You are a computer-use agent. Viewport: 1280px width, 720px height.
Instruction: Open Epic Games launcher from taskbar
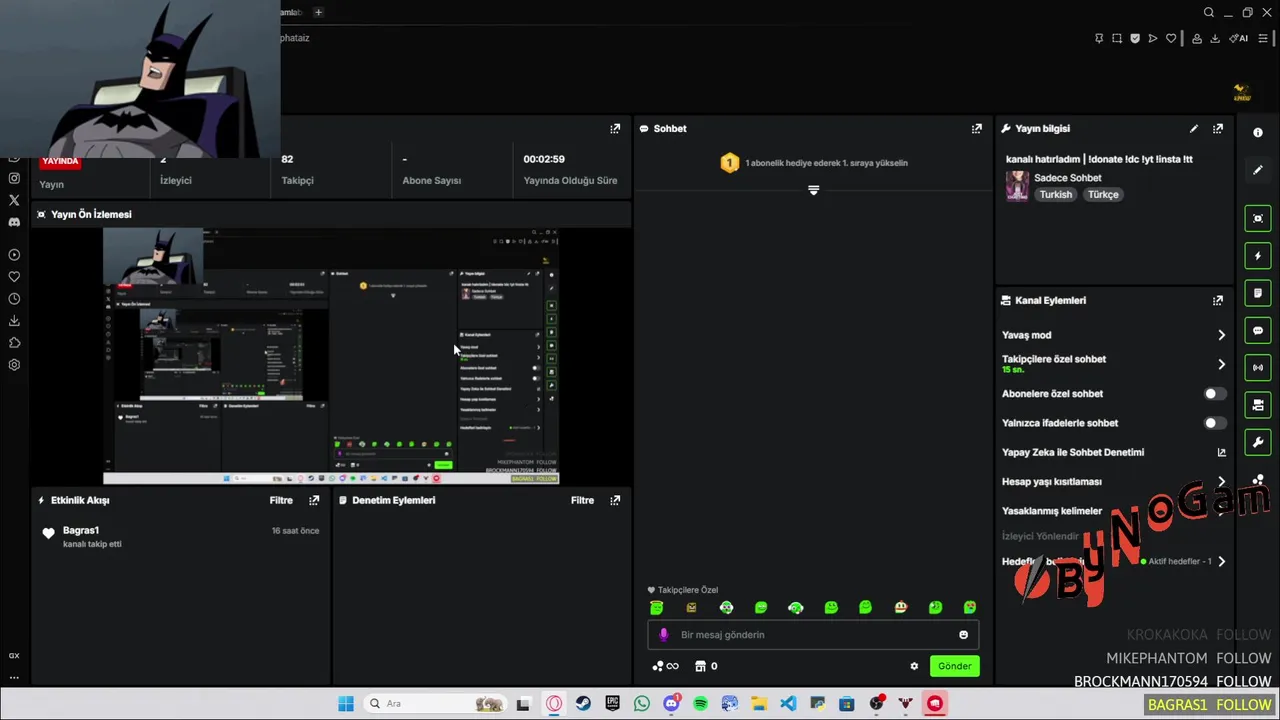pyautogui.click(x=612, y=704)
